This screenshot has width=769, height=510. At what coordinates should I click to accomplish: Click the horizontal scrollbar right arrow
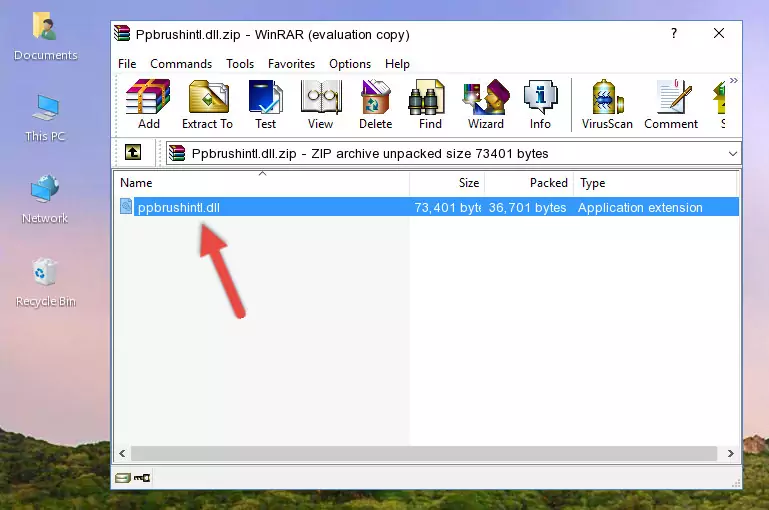click(x=730, y=454)
